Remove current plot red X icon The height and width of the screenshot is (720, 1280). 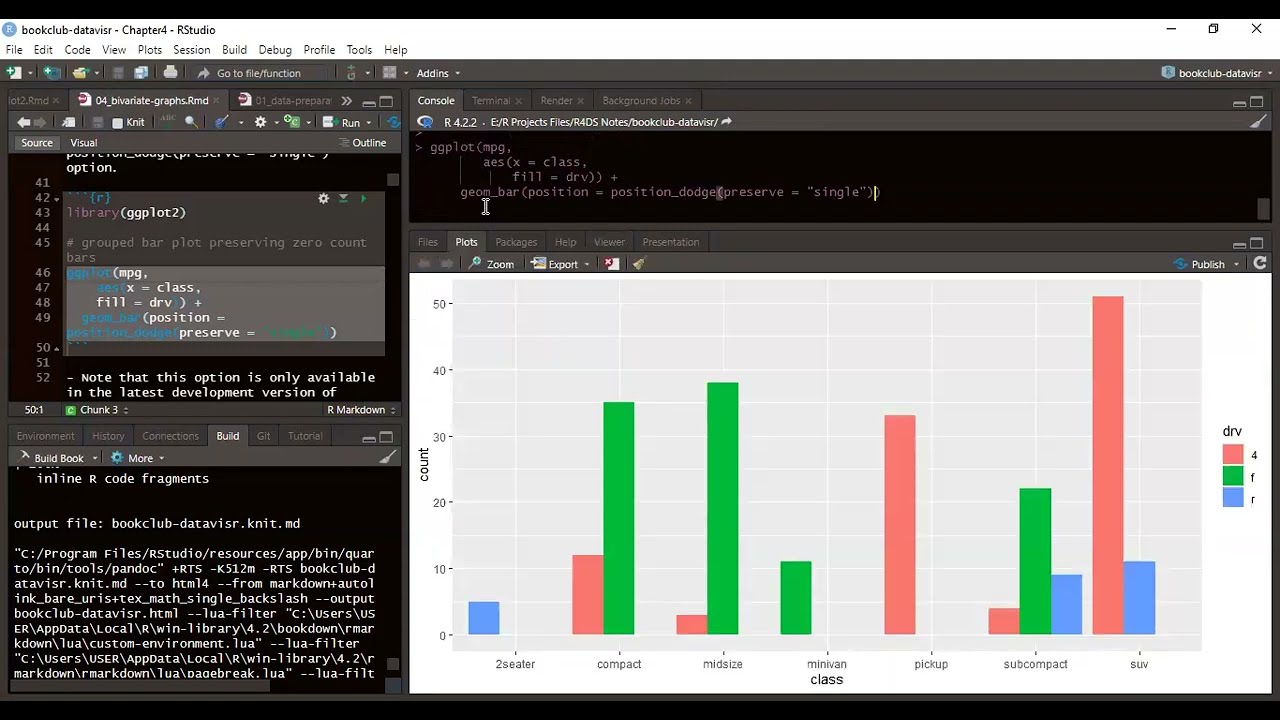point(612,264)
